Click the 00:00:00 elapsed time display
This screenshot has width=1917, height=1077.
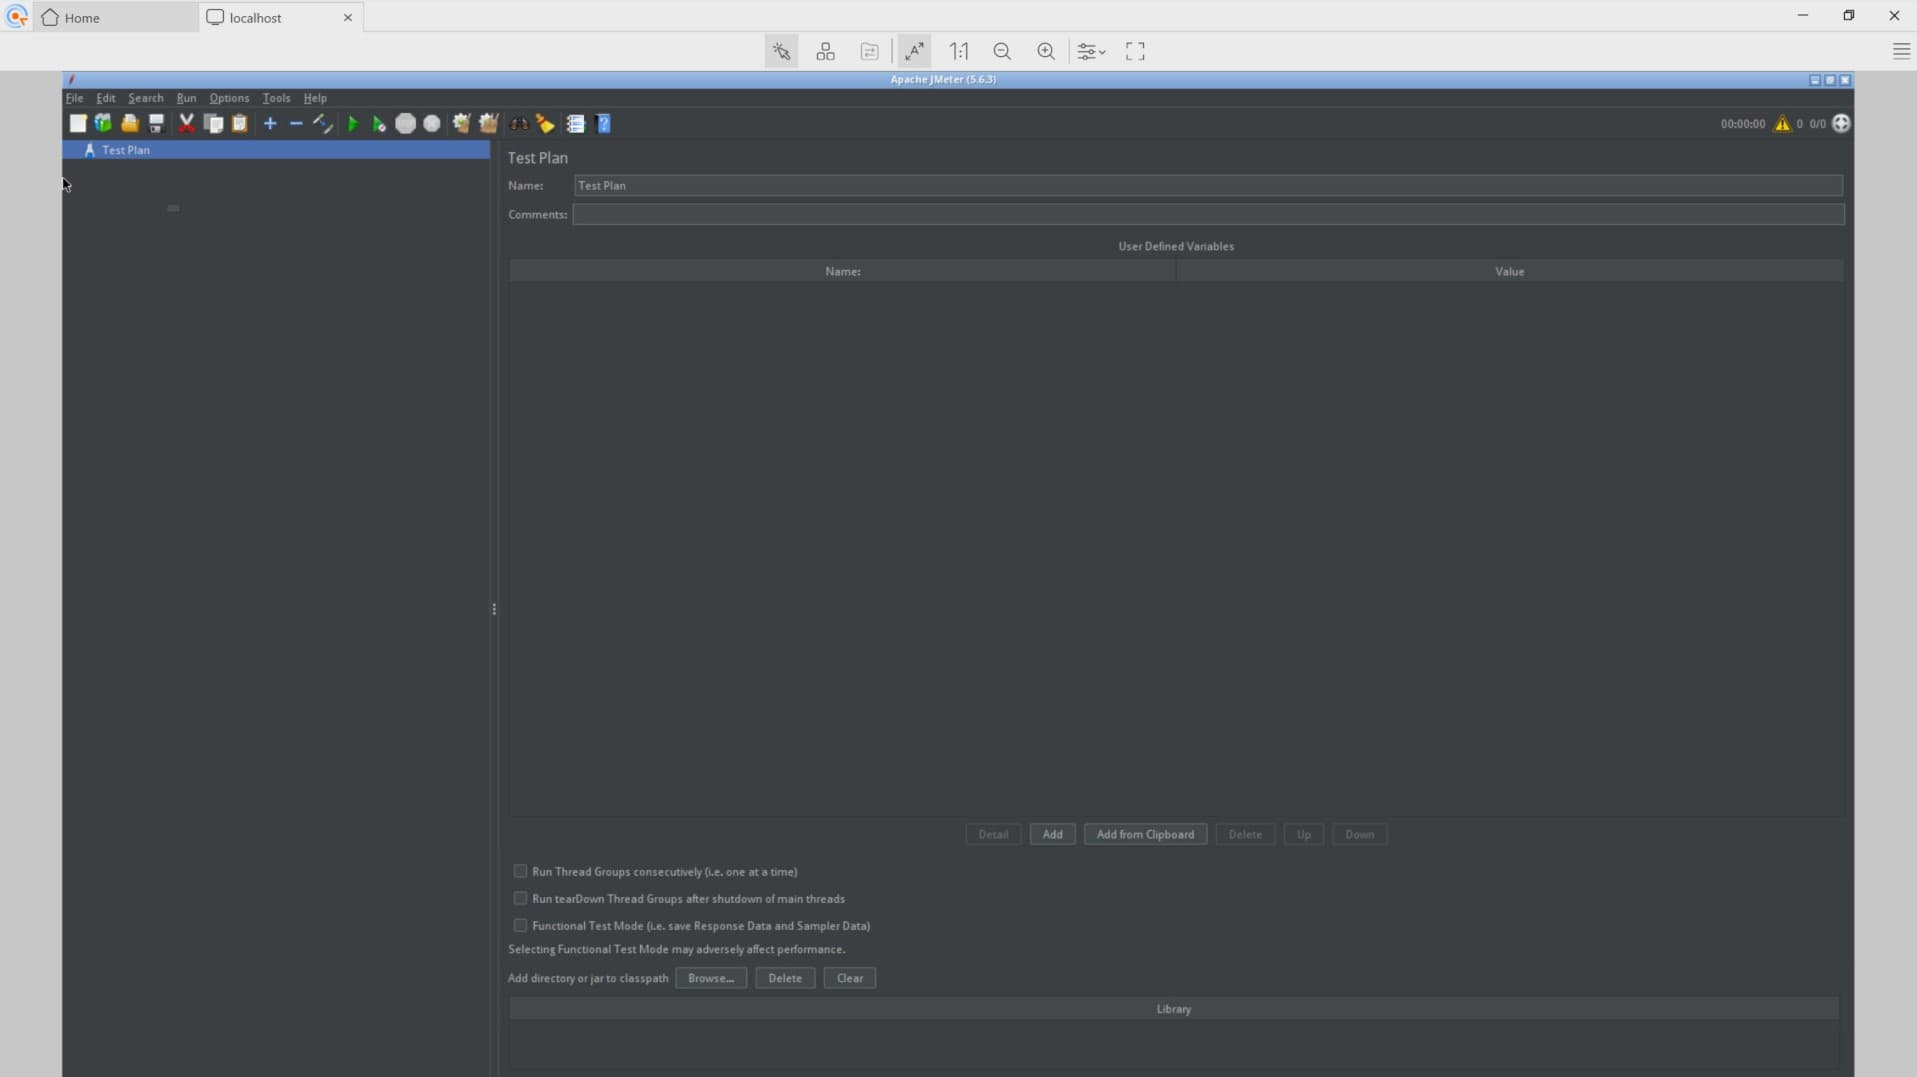[1742, 124]
